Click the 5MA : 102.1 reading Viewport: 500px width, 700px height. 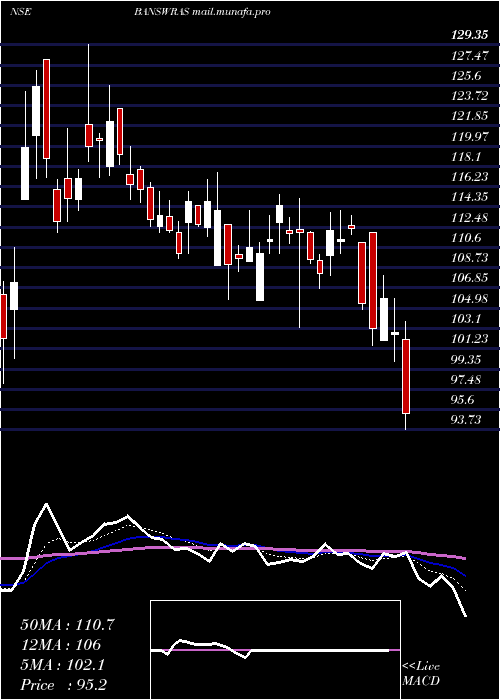[62, 665]
